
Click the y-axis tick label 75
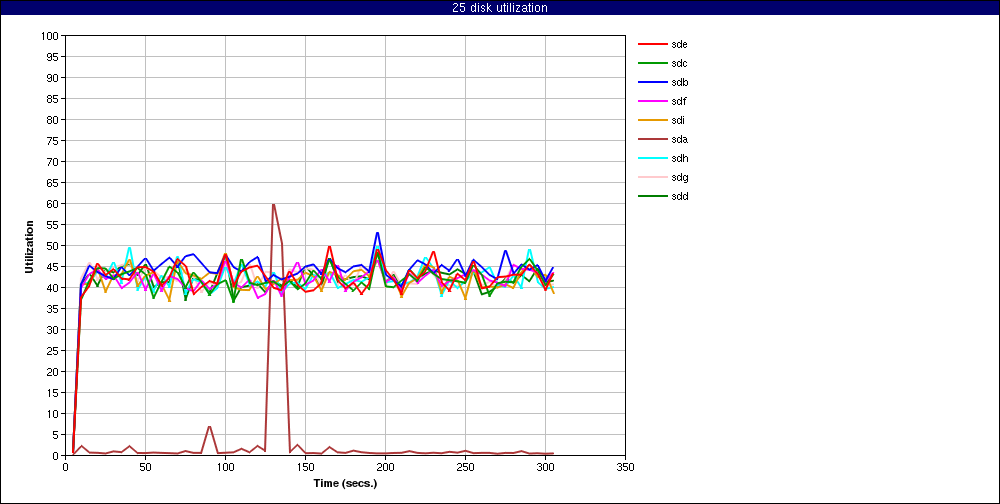(x=54, y=141)
